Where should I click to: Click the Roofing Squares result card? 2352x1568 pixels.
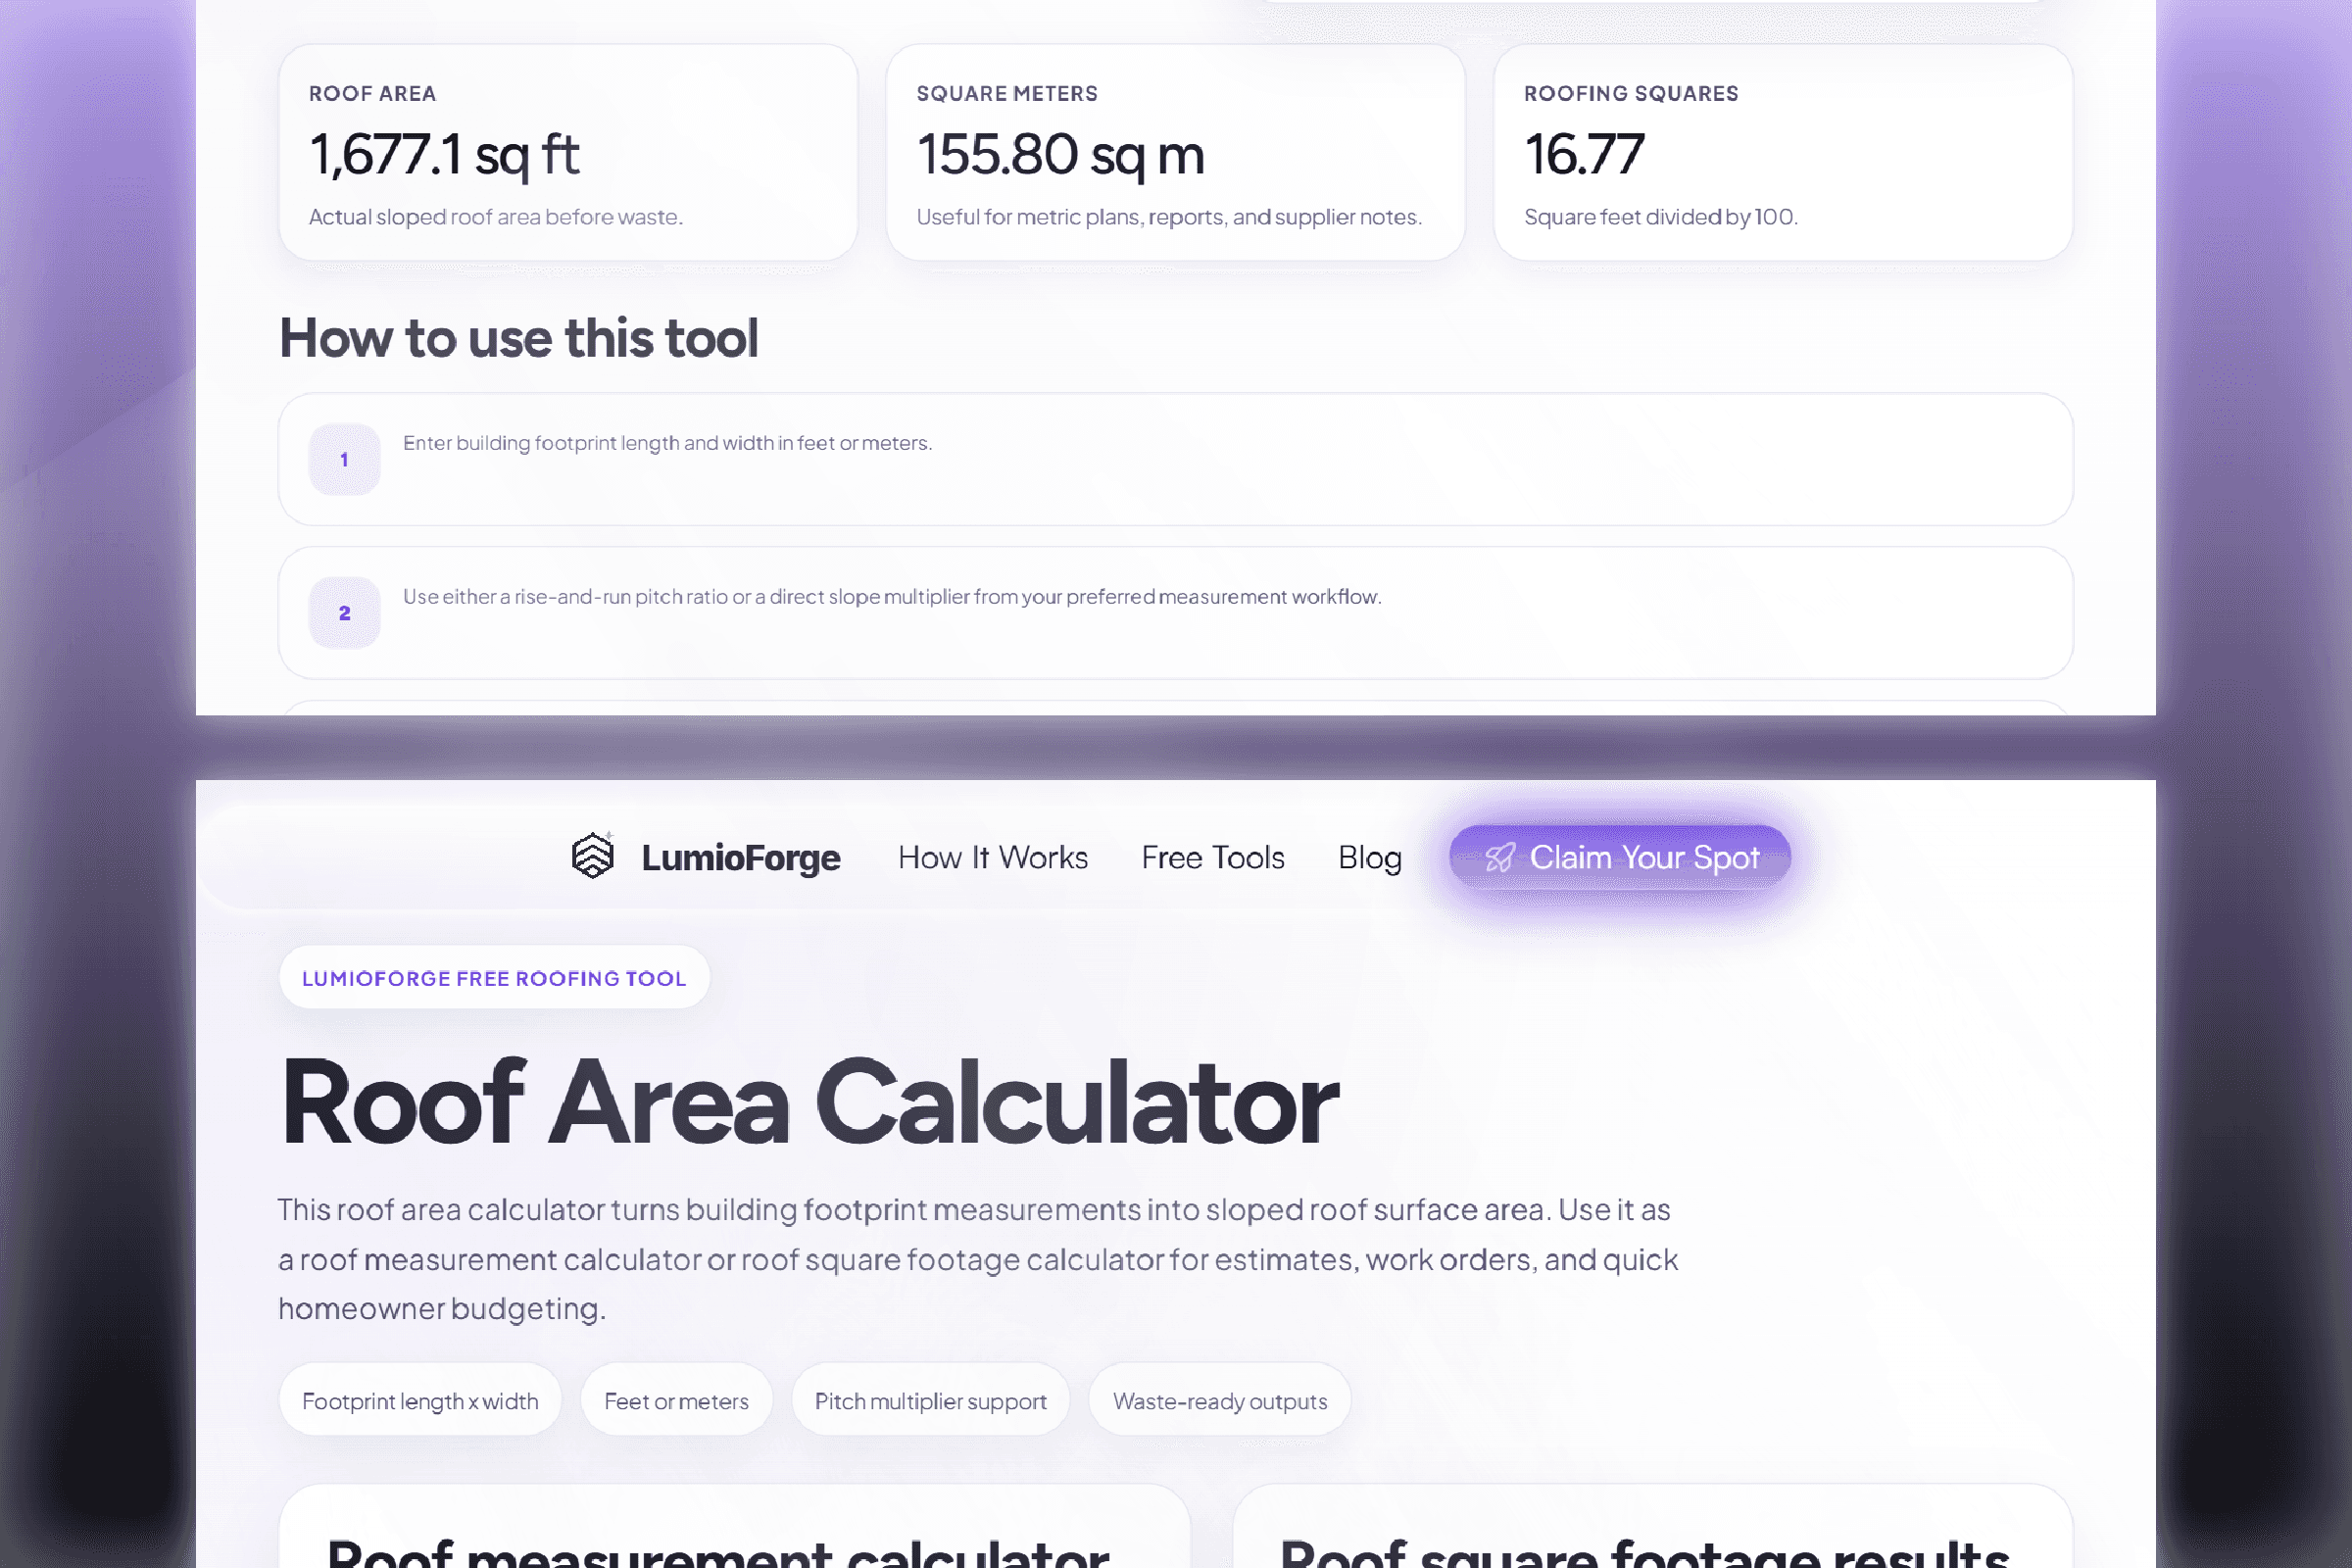click(x=1782, y=153)
